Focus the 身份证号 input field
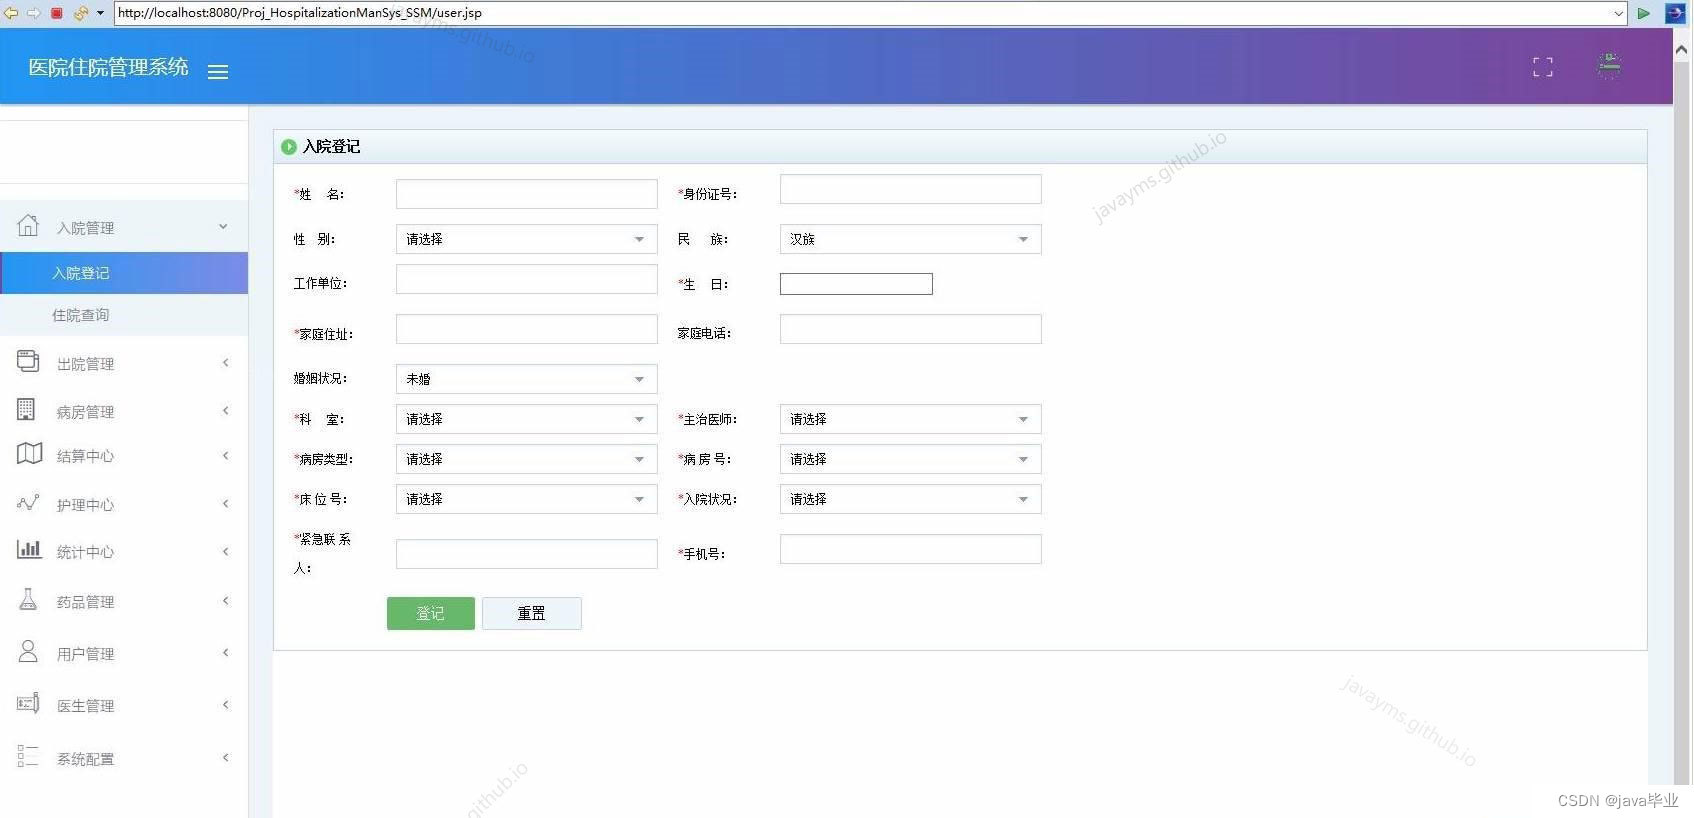The width and height of the screenshot is (1694, 818). tap(910, 189)
